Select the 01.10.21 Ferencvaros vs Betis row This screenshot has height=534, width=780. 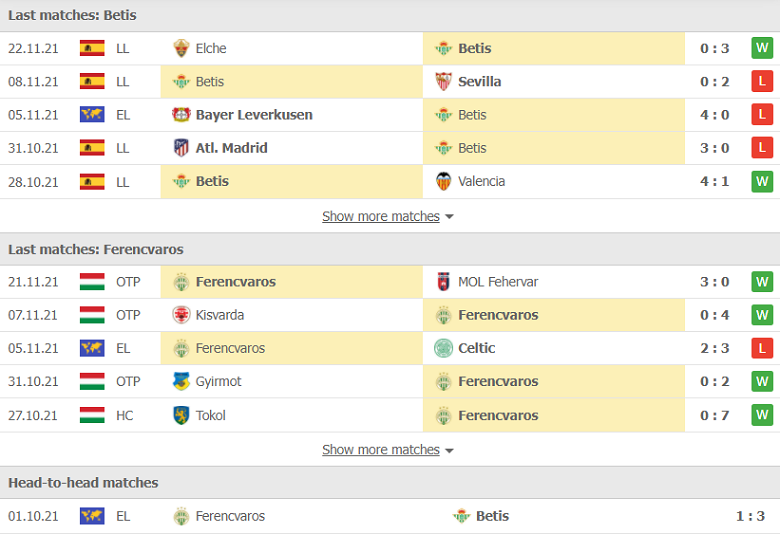(x=390, y=516)
